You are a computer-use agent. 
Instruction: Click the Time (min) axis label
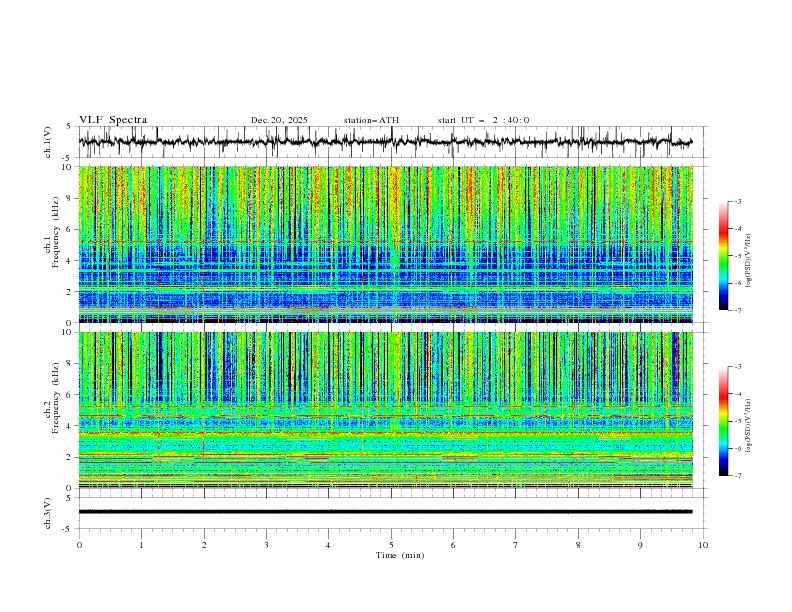[x=400, y=554]
